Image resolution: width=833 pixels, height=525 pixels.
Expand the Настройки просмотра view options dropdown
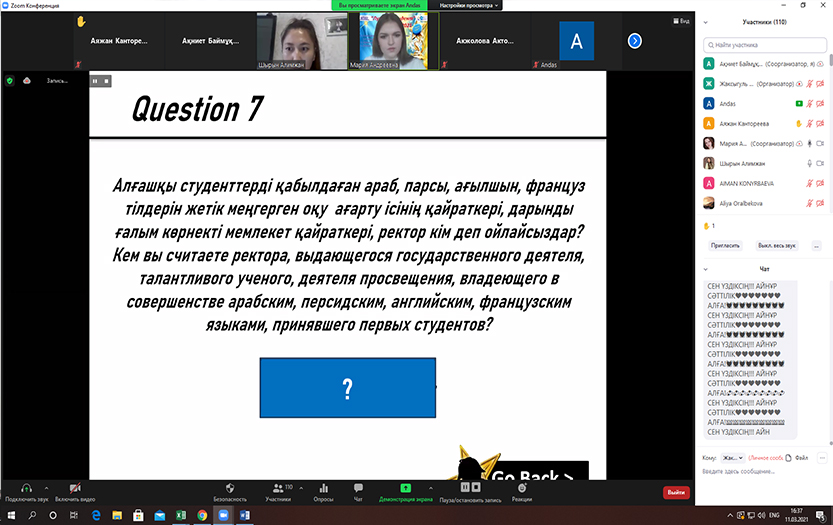[467, 5]
